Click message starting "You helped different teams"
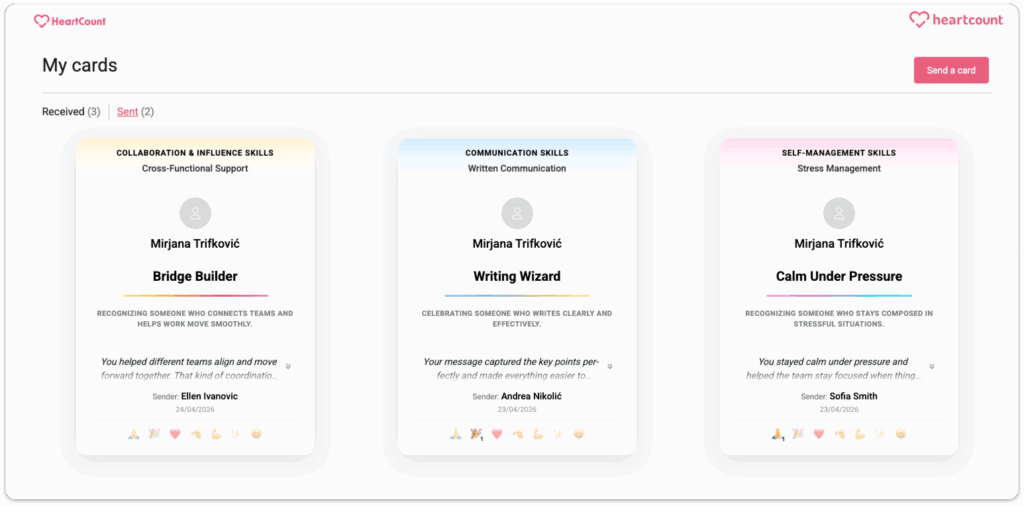Screen dimensions: 1024x506 189,369
